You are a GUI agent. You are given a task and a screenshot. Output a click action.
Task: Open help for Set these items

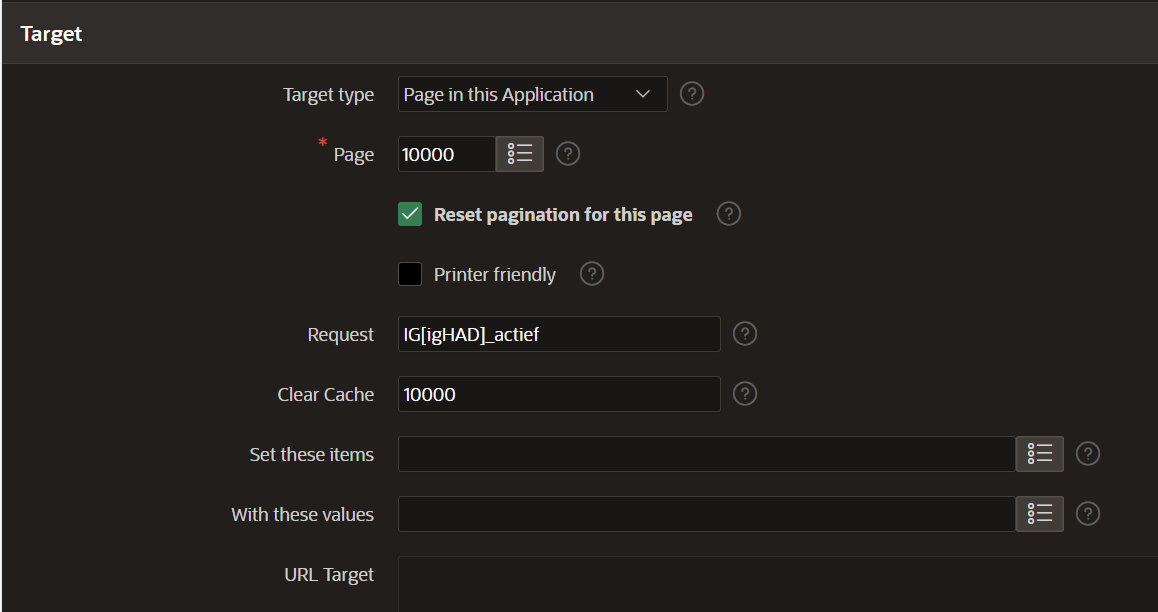[x=1087, y=454]
